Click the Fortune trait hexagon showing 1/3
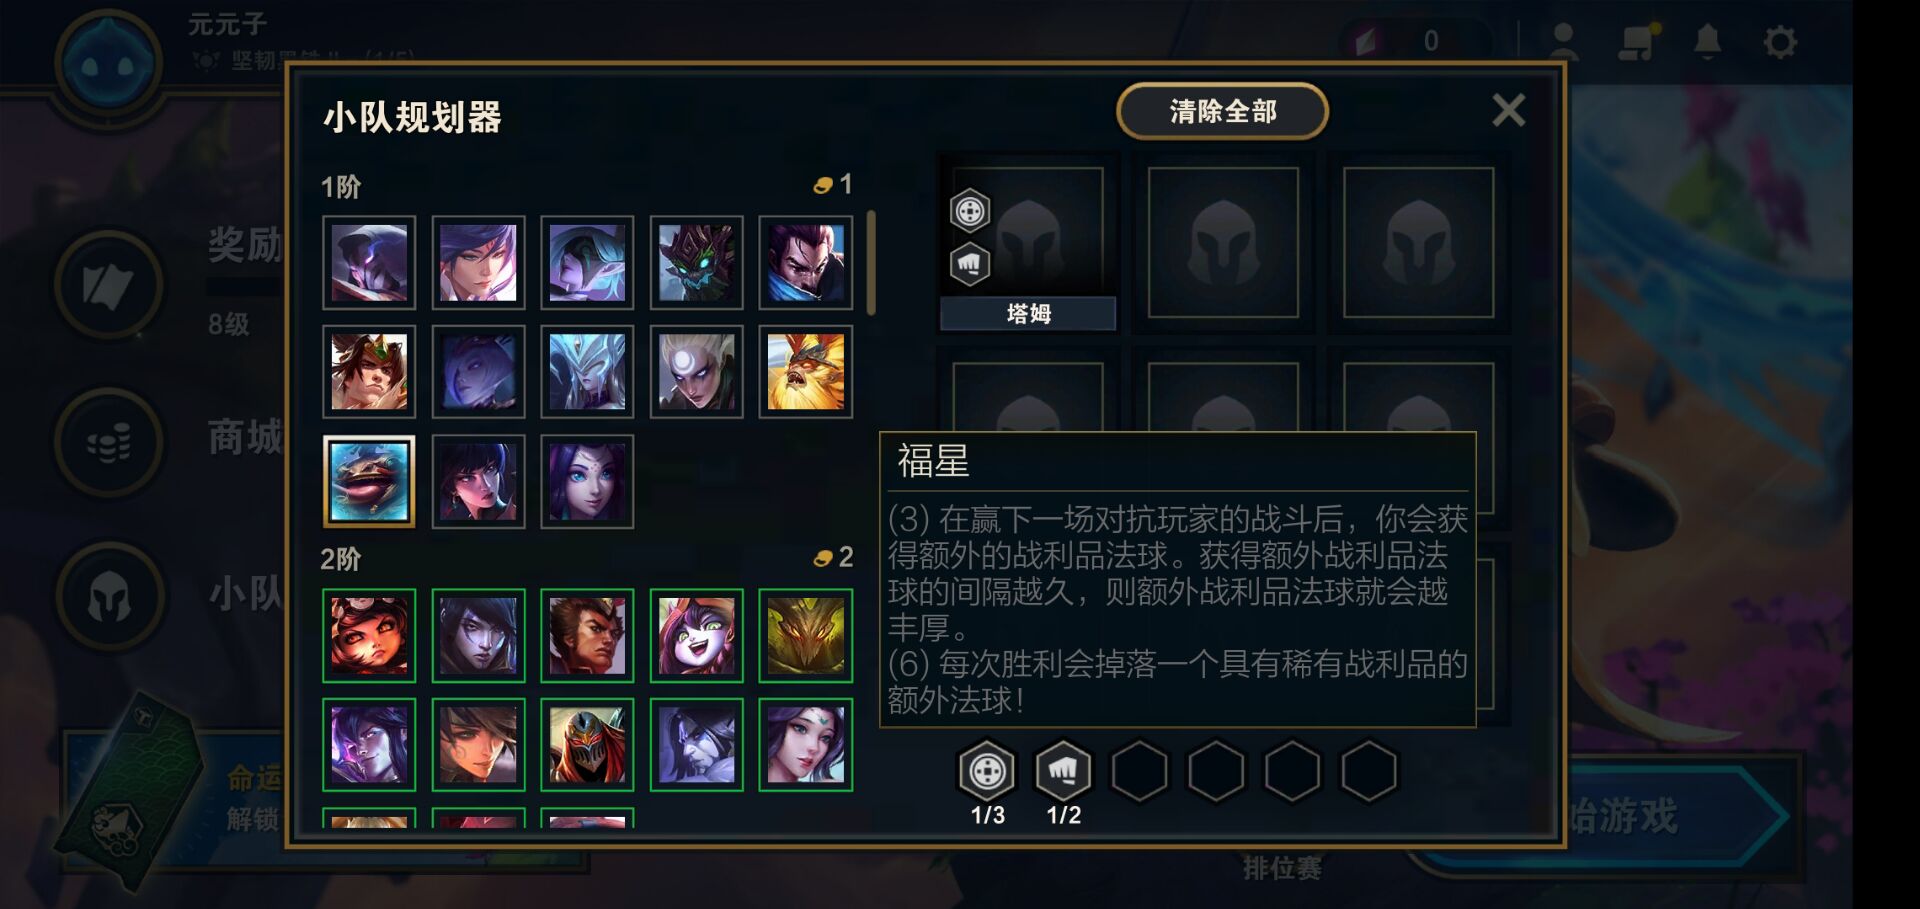The image size is (1920, 909). 987,771
